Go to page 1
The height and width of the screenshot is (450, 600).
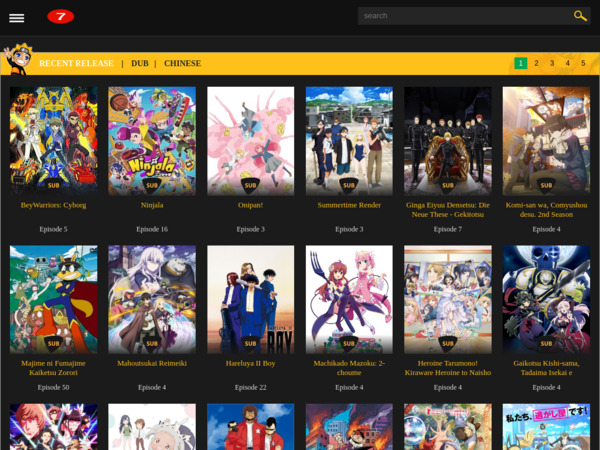coord(520,63)
